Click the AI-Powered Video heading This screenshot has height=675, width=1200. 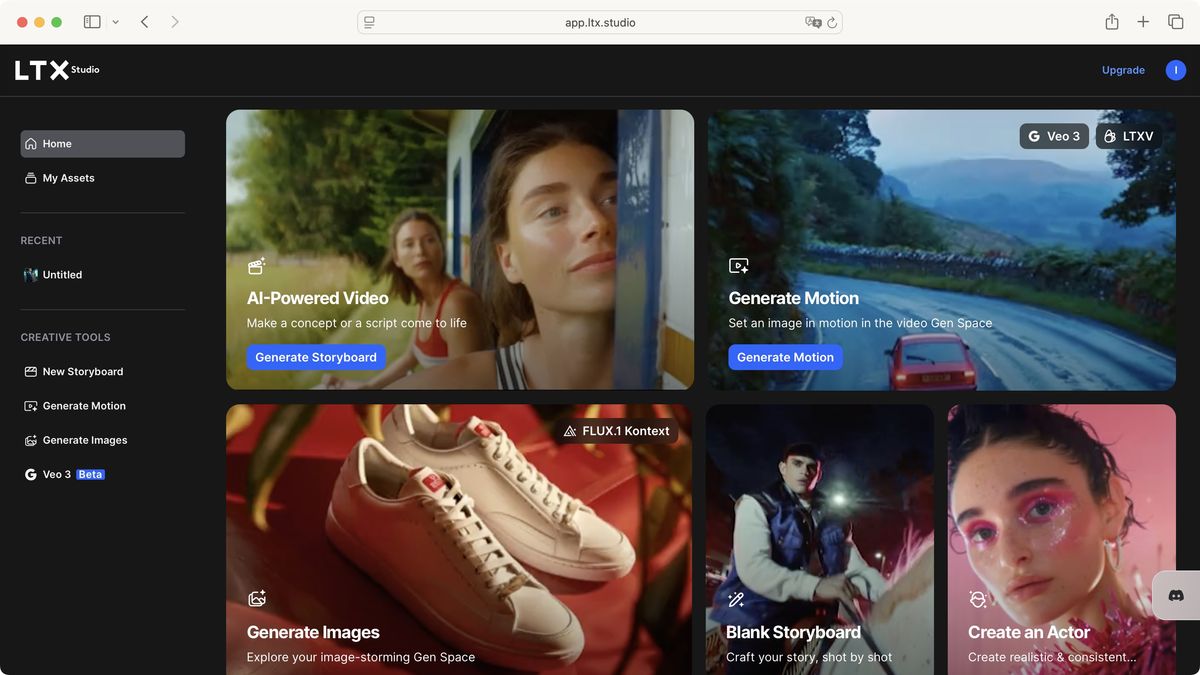coord(318,298)
